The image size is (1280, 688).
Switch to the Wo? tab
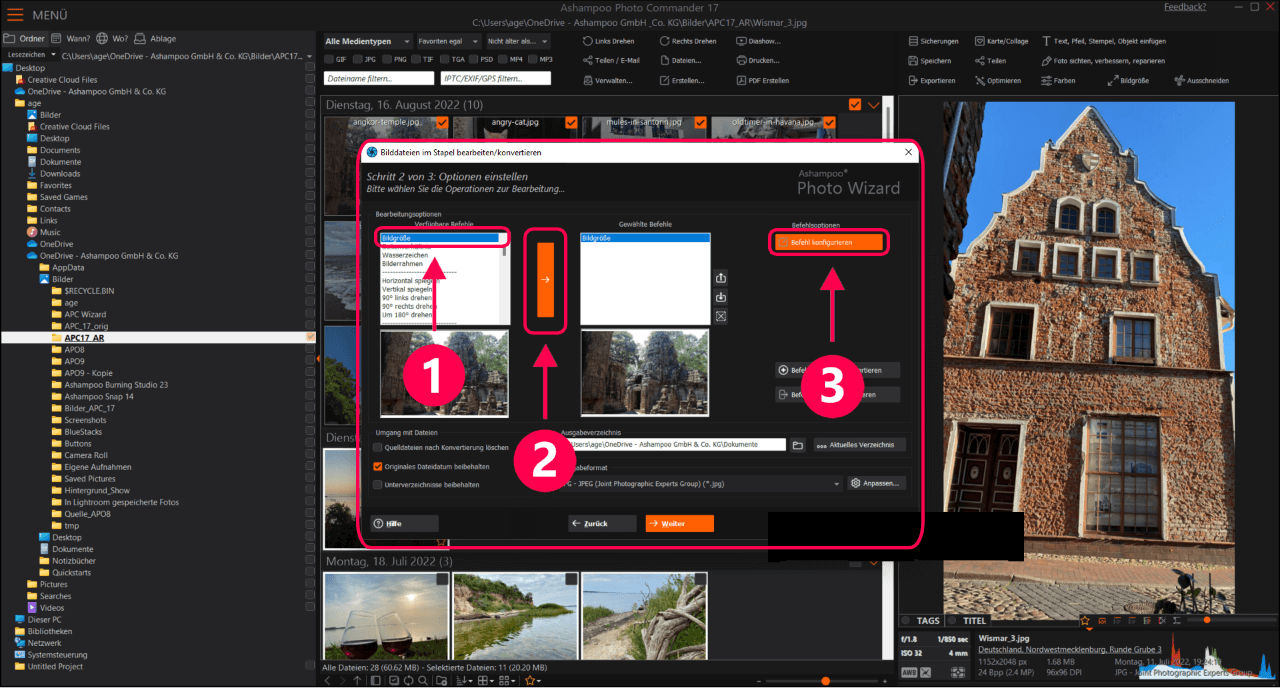click(x=114, y=38)
